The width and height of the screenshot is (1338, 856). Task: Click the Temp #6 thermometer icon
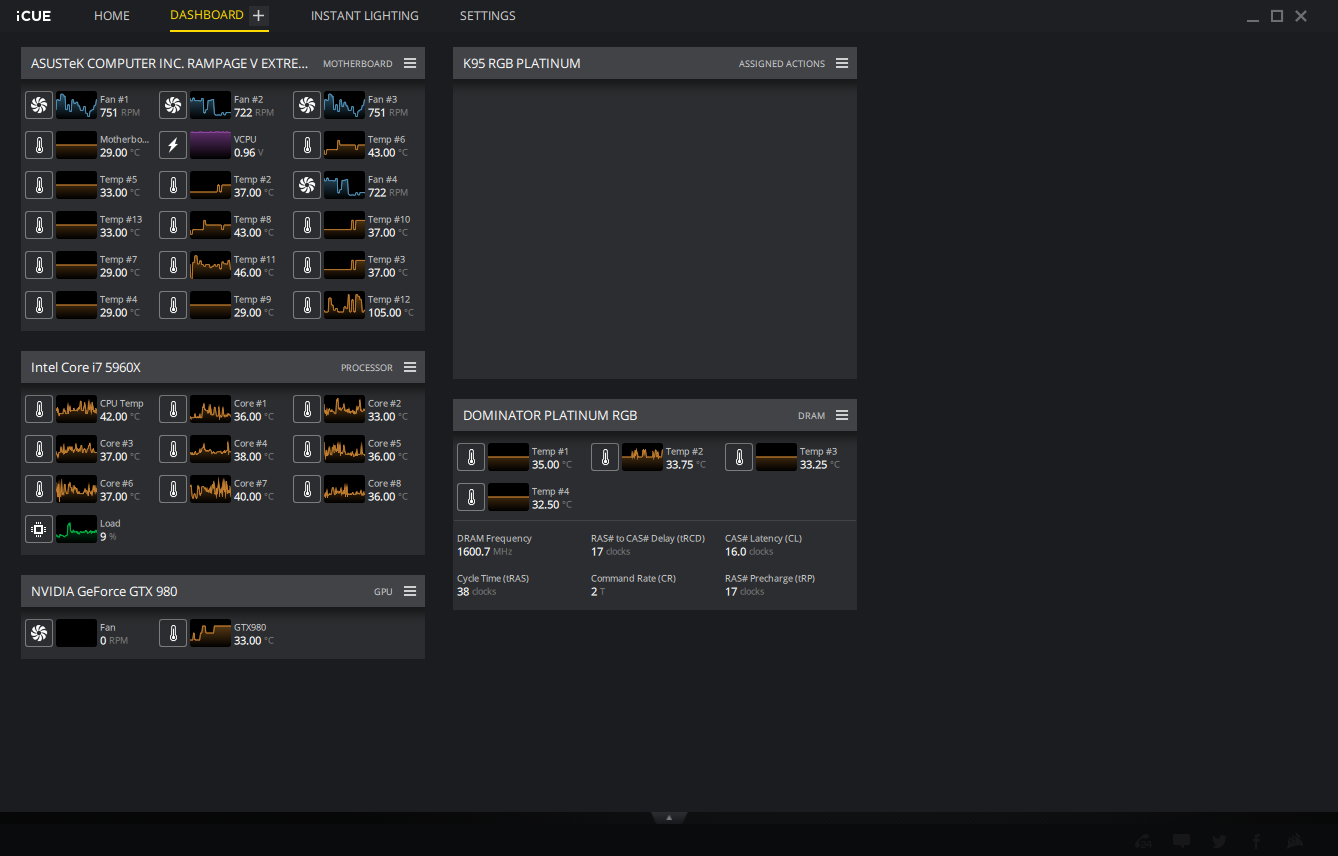[307, 145]
